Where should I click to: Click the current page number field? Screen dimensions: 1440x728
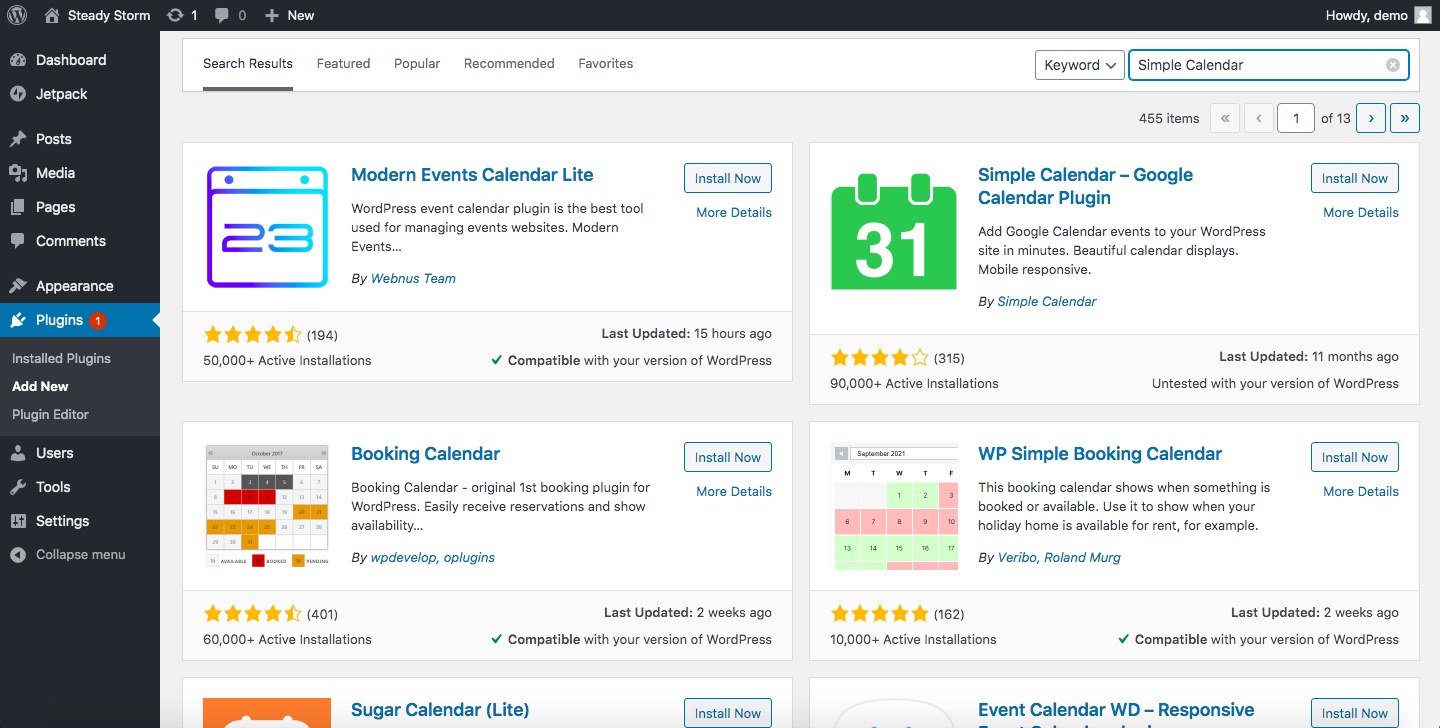coord(1296,118)
